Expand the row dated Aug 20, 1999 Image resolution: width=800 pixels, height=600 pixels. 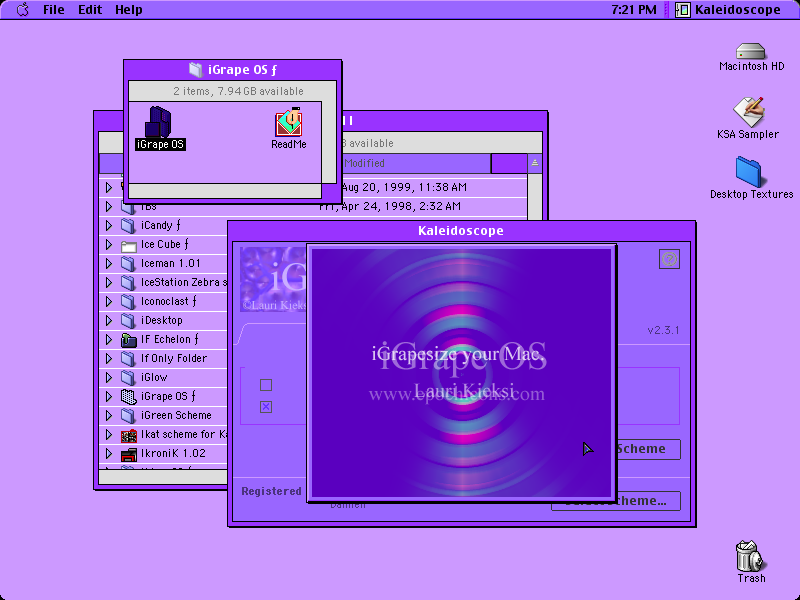pos(109,187)
